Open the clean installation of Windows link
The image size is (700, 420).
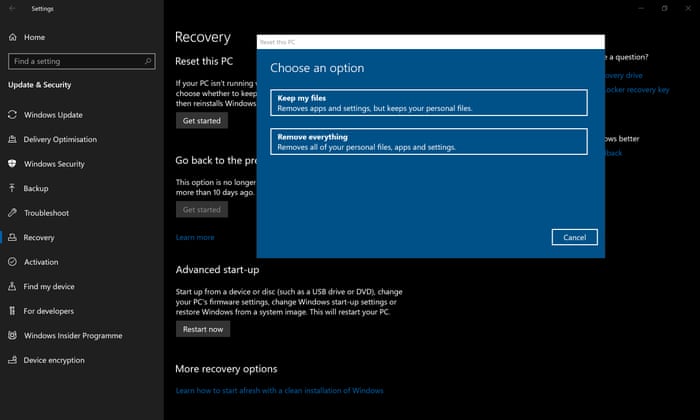(279, 390)
